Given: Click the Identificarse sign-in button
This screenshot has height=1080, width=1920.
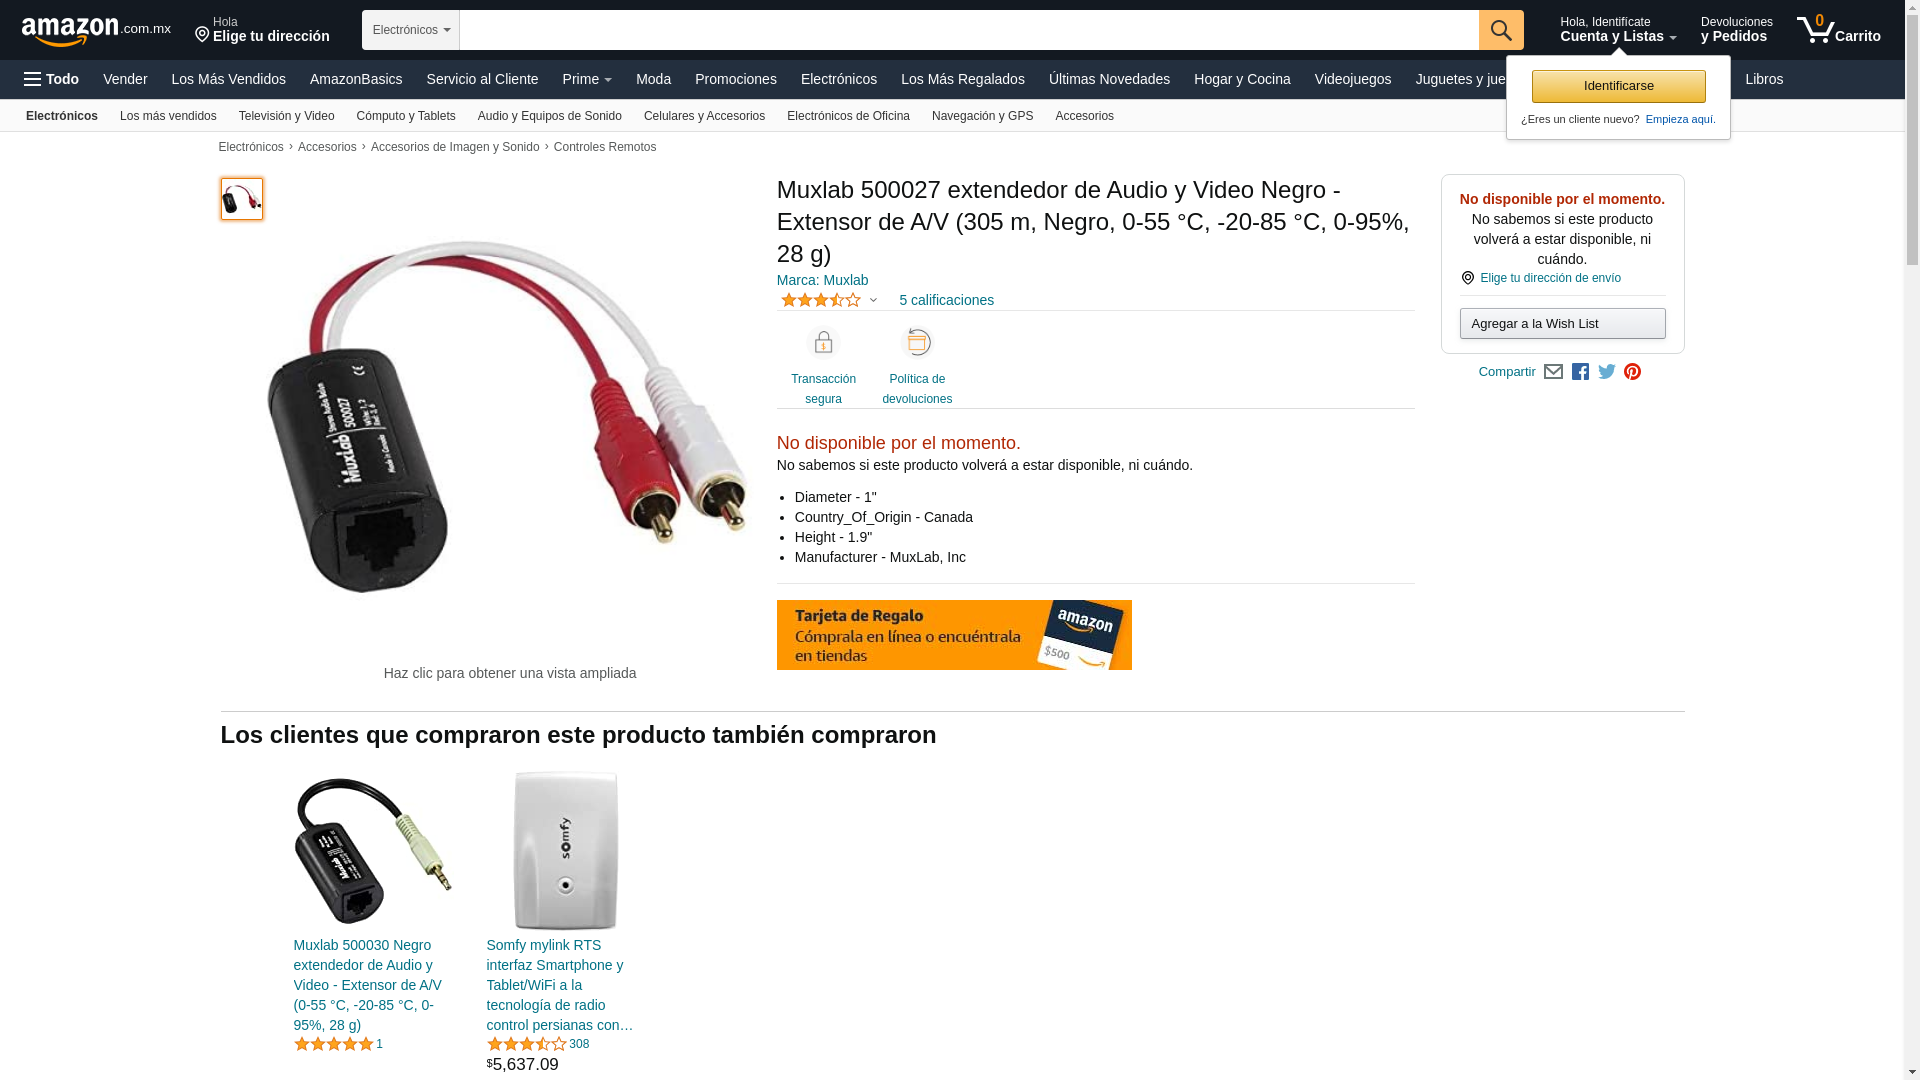Looking at the screenshot, I should 1618,86.
